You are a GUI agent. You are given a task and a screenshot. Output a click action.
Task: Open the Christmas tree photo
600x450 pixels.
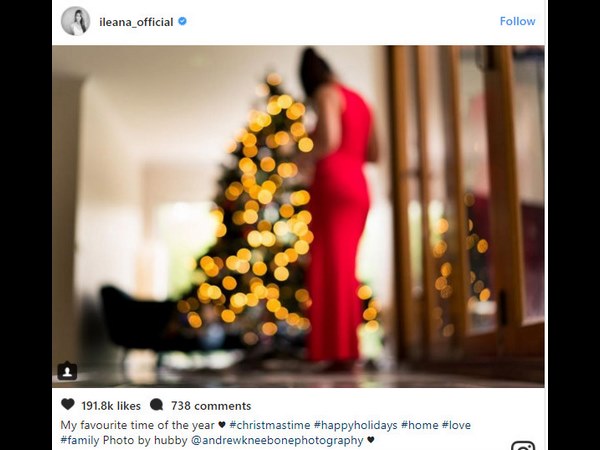pyautogui.click(x=298, y=217)
